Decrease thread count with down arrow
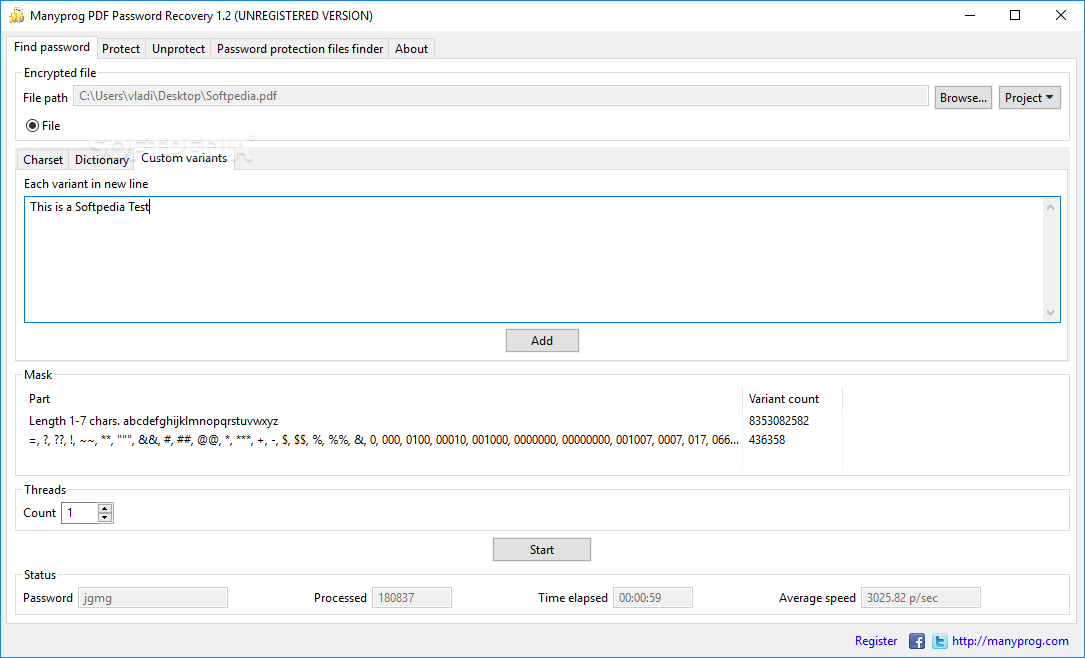Image resolution: width=1085 pixels, height=658 pixels. 105,517
